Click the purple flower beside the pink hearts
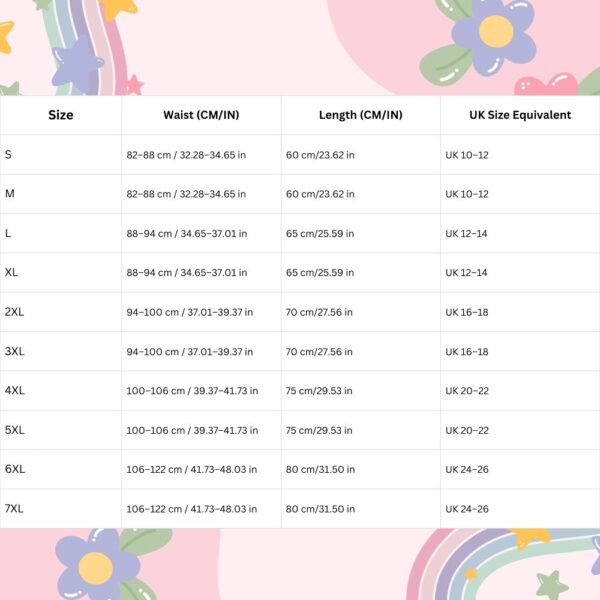 click(x=493, y=32)
